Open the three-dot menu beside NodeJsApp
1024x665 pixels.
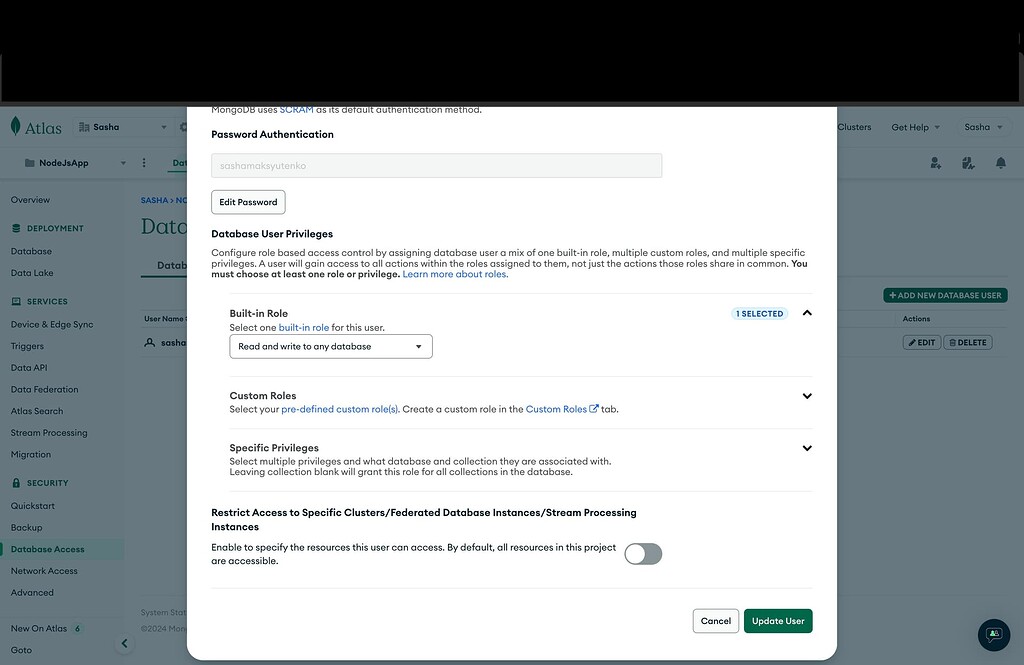click(143, 162)
